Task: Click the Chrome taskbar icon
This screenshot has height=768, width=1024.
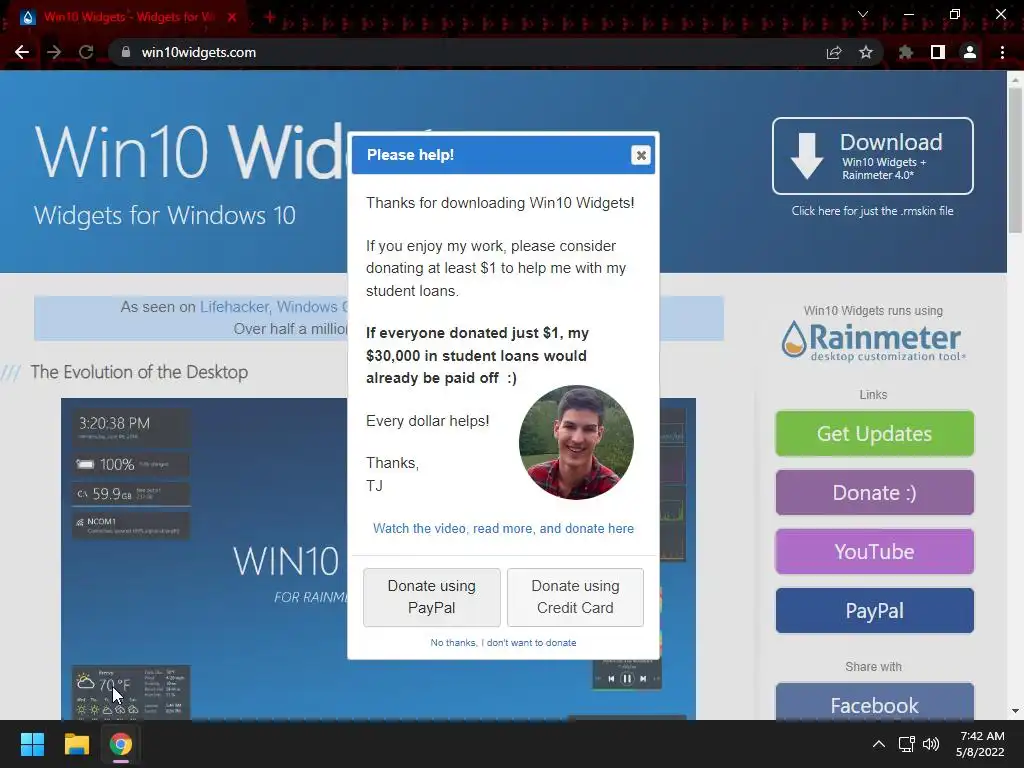Action: [120, 744]
